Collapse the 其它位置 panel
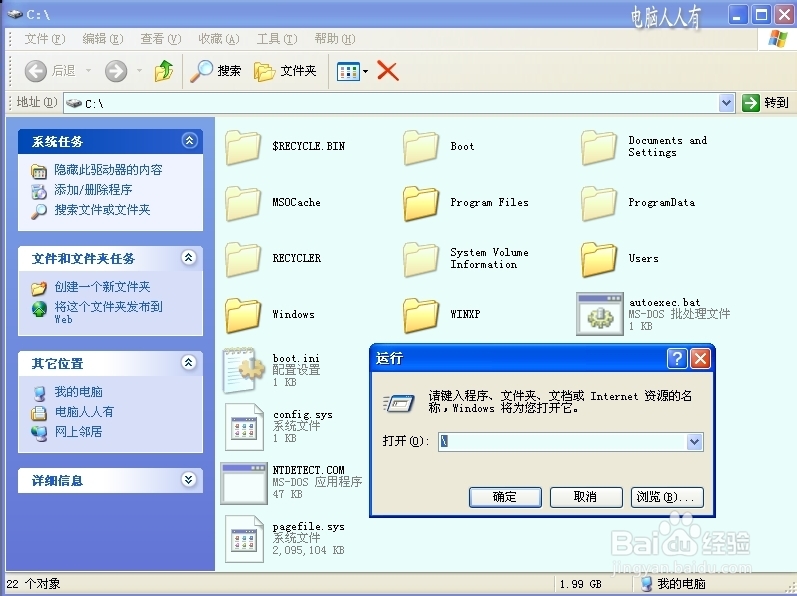The height and width of the screenshot is (596, 797). tap(189, 362)
